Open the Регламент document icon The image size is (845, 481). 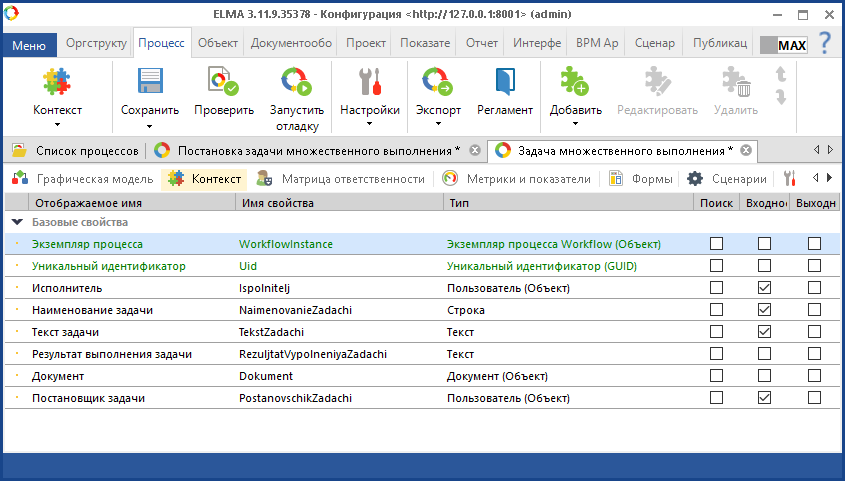coord(505,82)
